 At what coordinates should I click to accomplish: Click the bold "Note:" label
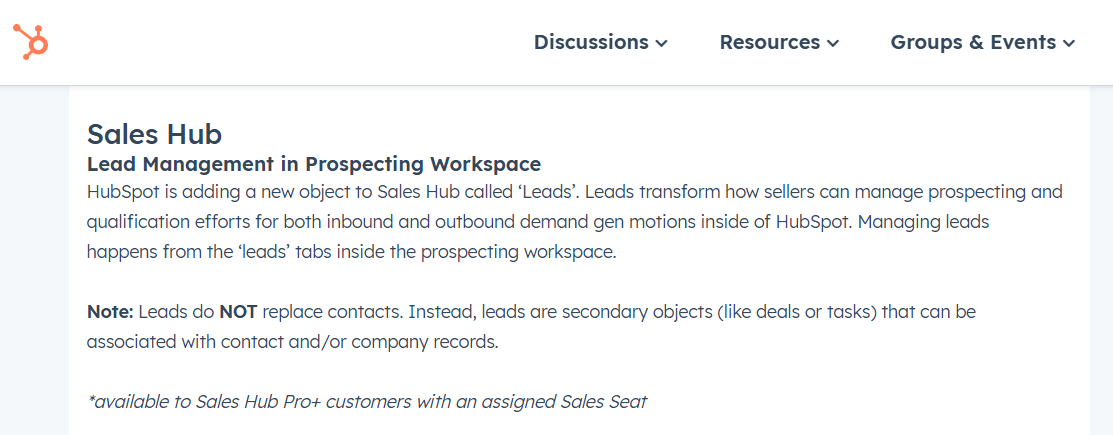(x=109, y=312)
